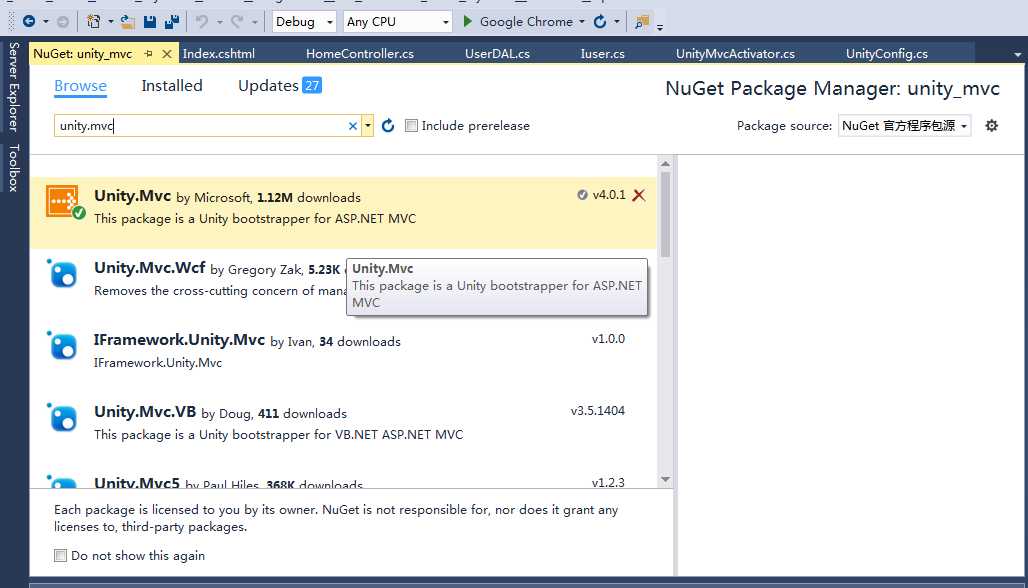The height and width of the screenshot is (588, 1028).
Task: Start debugging with the green play icon
Action: click(467, 21)
